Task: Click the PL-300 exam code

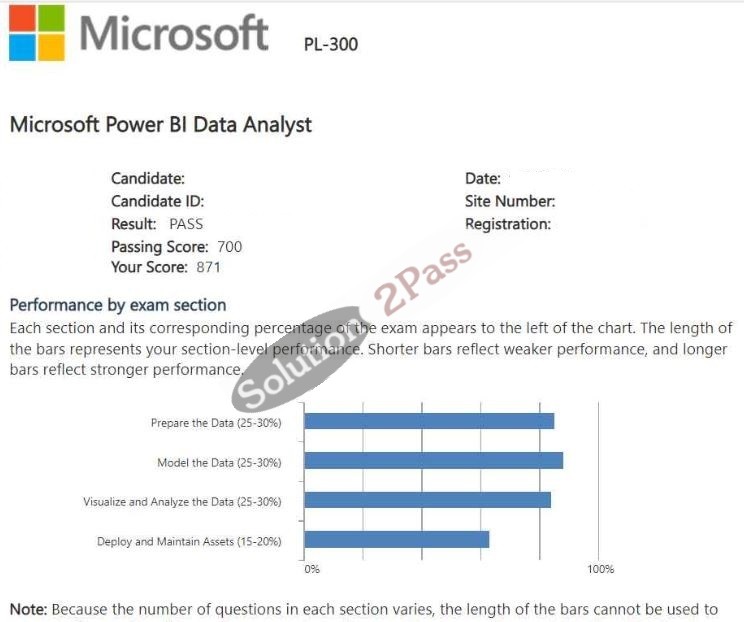Action: point(331,45)
